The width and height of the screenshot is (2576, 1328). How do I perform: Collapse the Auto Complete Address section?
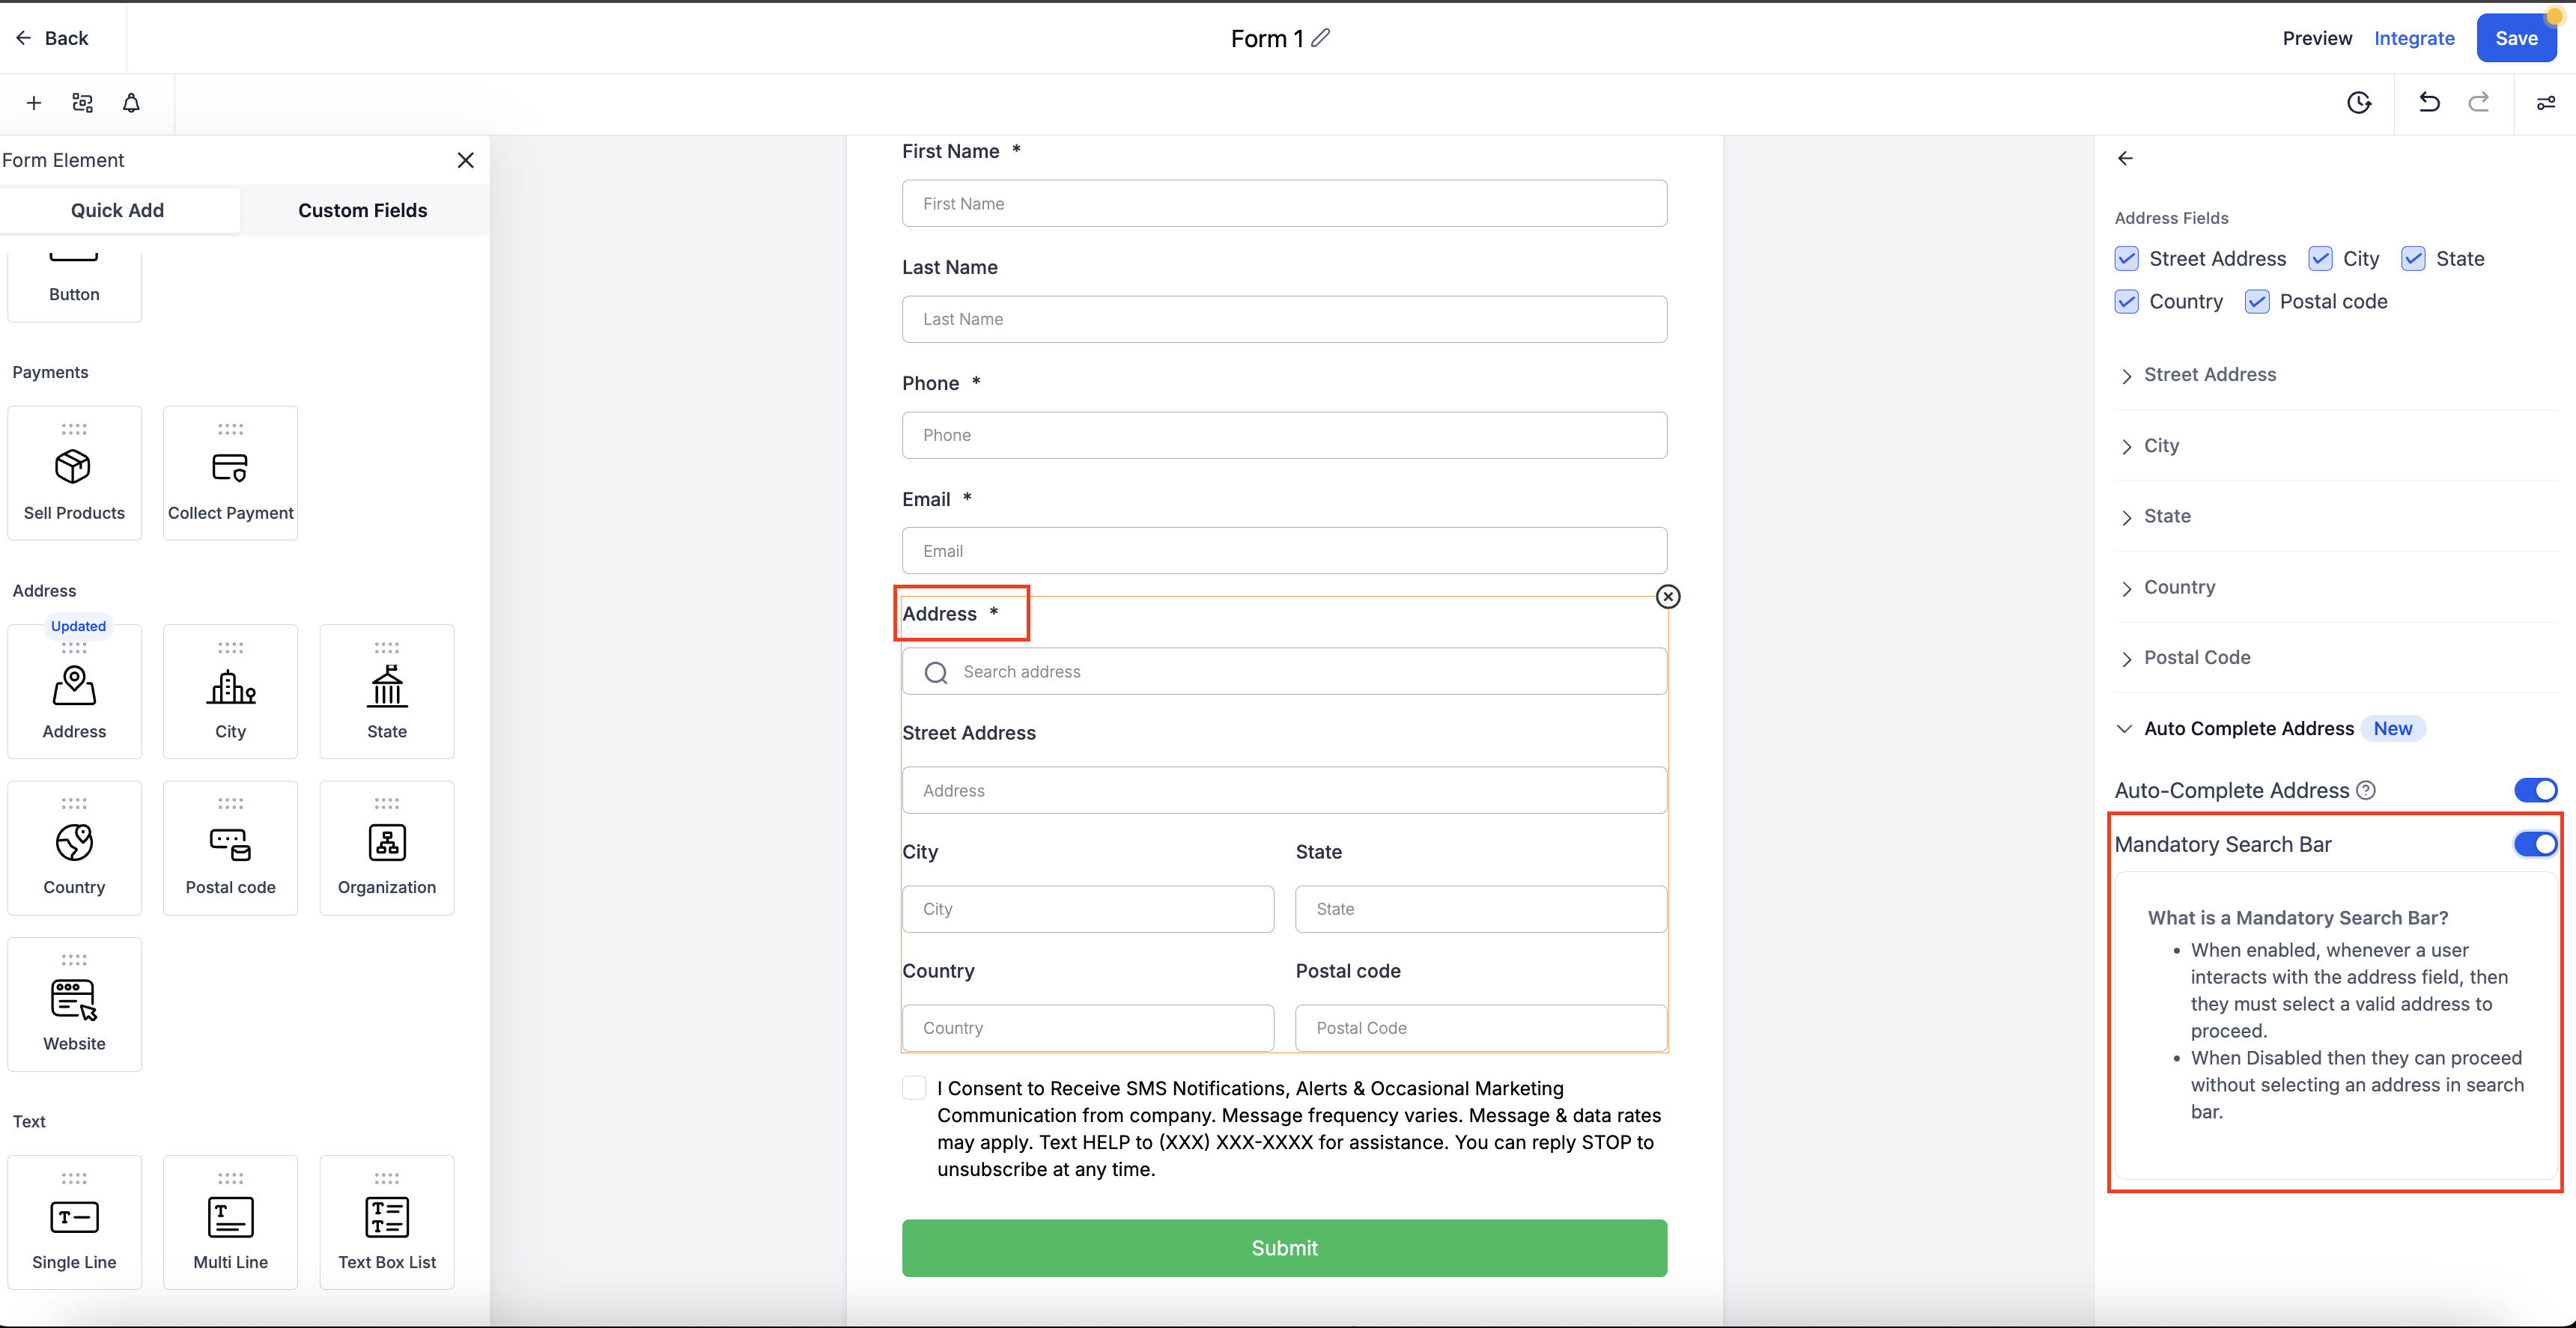2248,729
